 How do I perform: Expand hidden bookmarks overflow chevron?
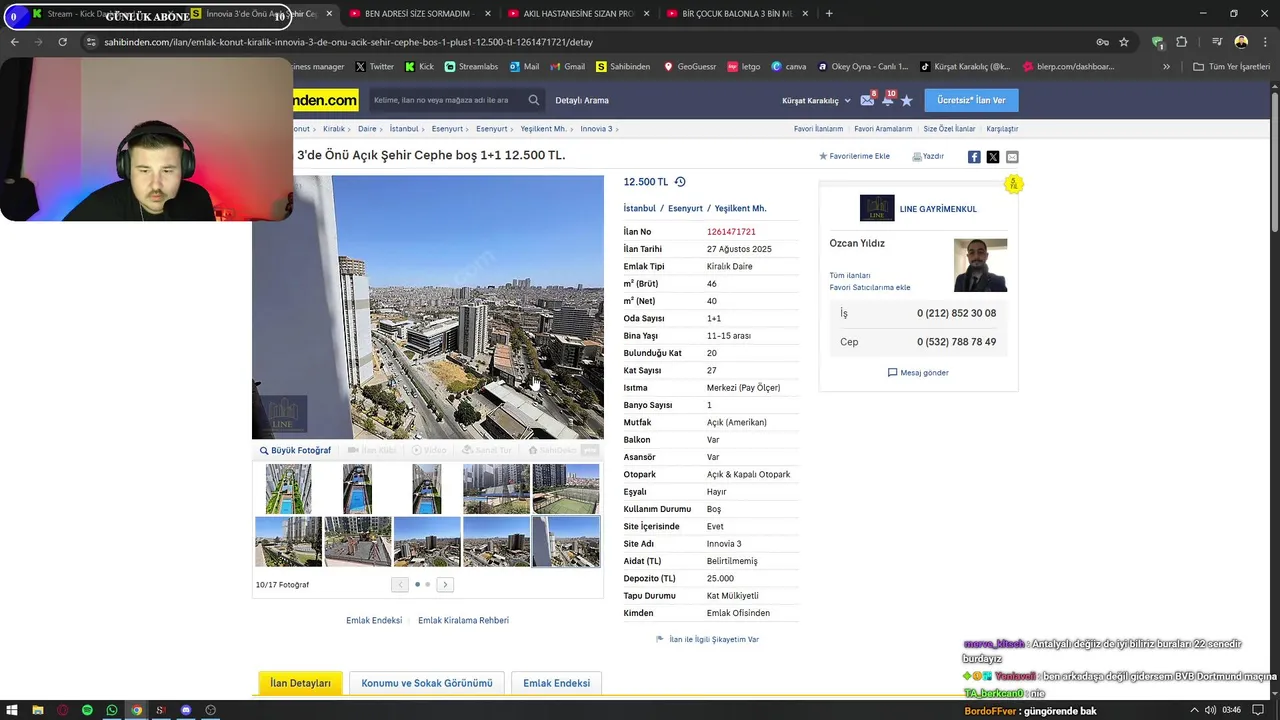pos(1166,67)
